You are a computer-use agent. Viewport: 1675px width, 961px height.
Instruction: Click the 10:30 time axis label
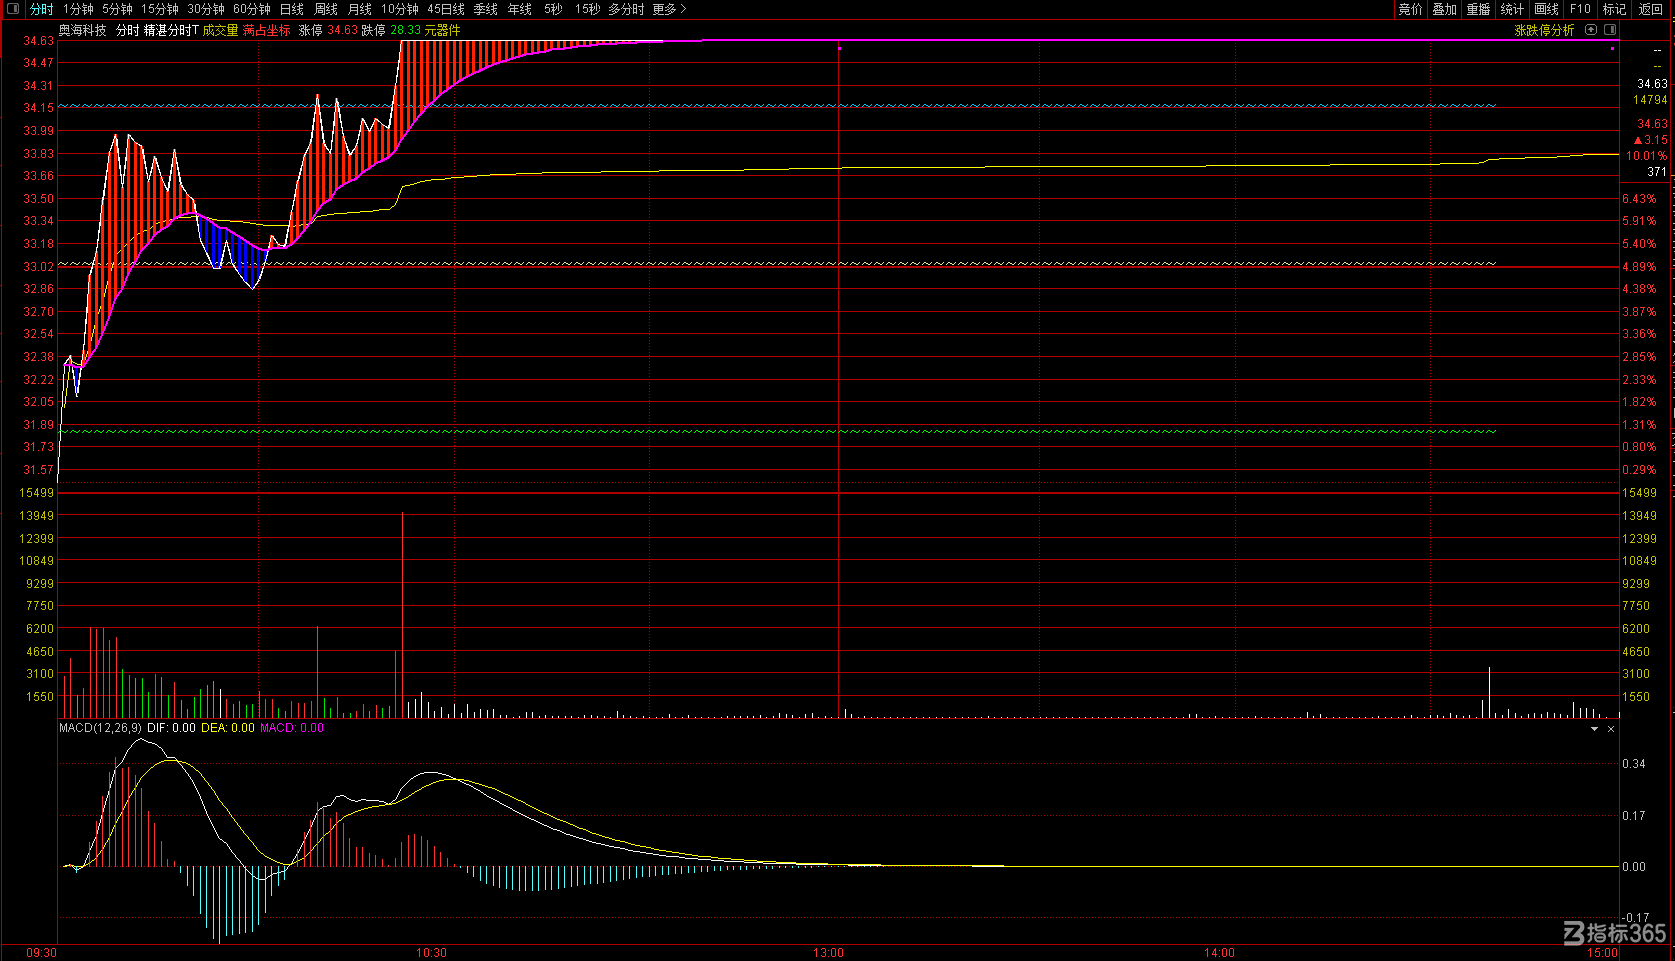[x=431, y=953]
